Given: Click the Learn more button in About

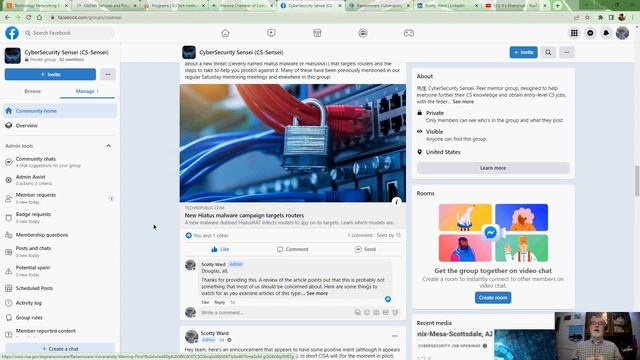Looking at the screenshot, I should tap(493, 168).
